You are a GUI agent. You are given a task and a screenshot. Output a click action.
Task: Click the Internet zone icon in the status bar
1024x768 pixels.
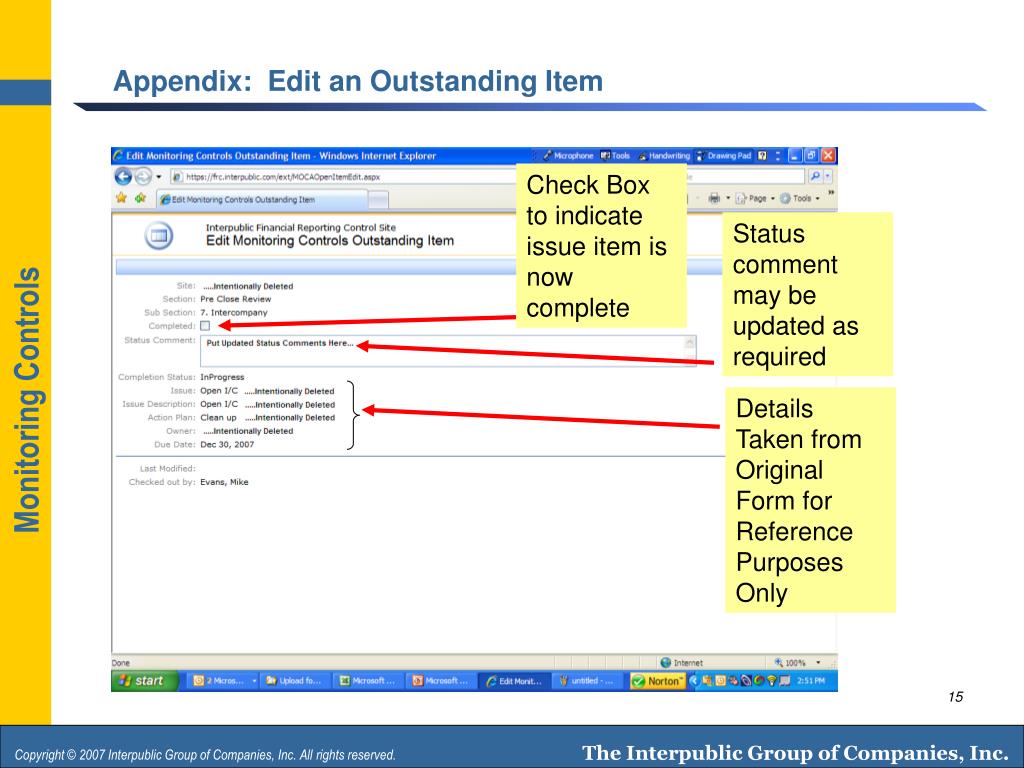[x=665, y=662]
